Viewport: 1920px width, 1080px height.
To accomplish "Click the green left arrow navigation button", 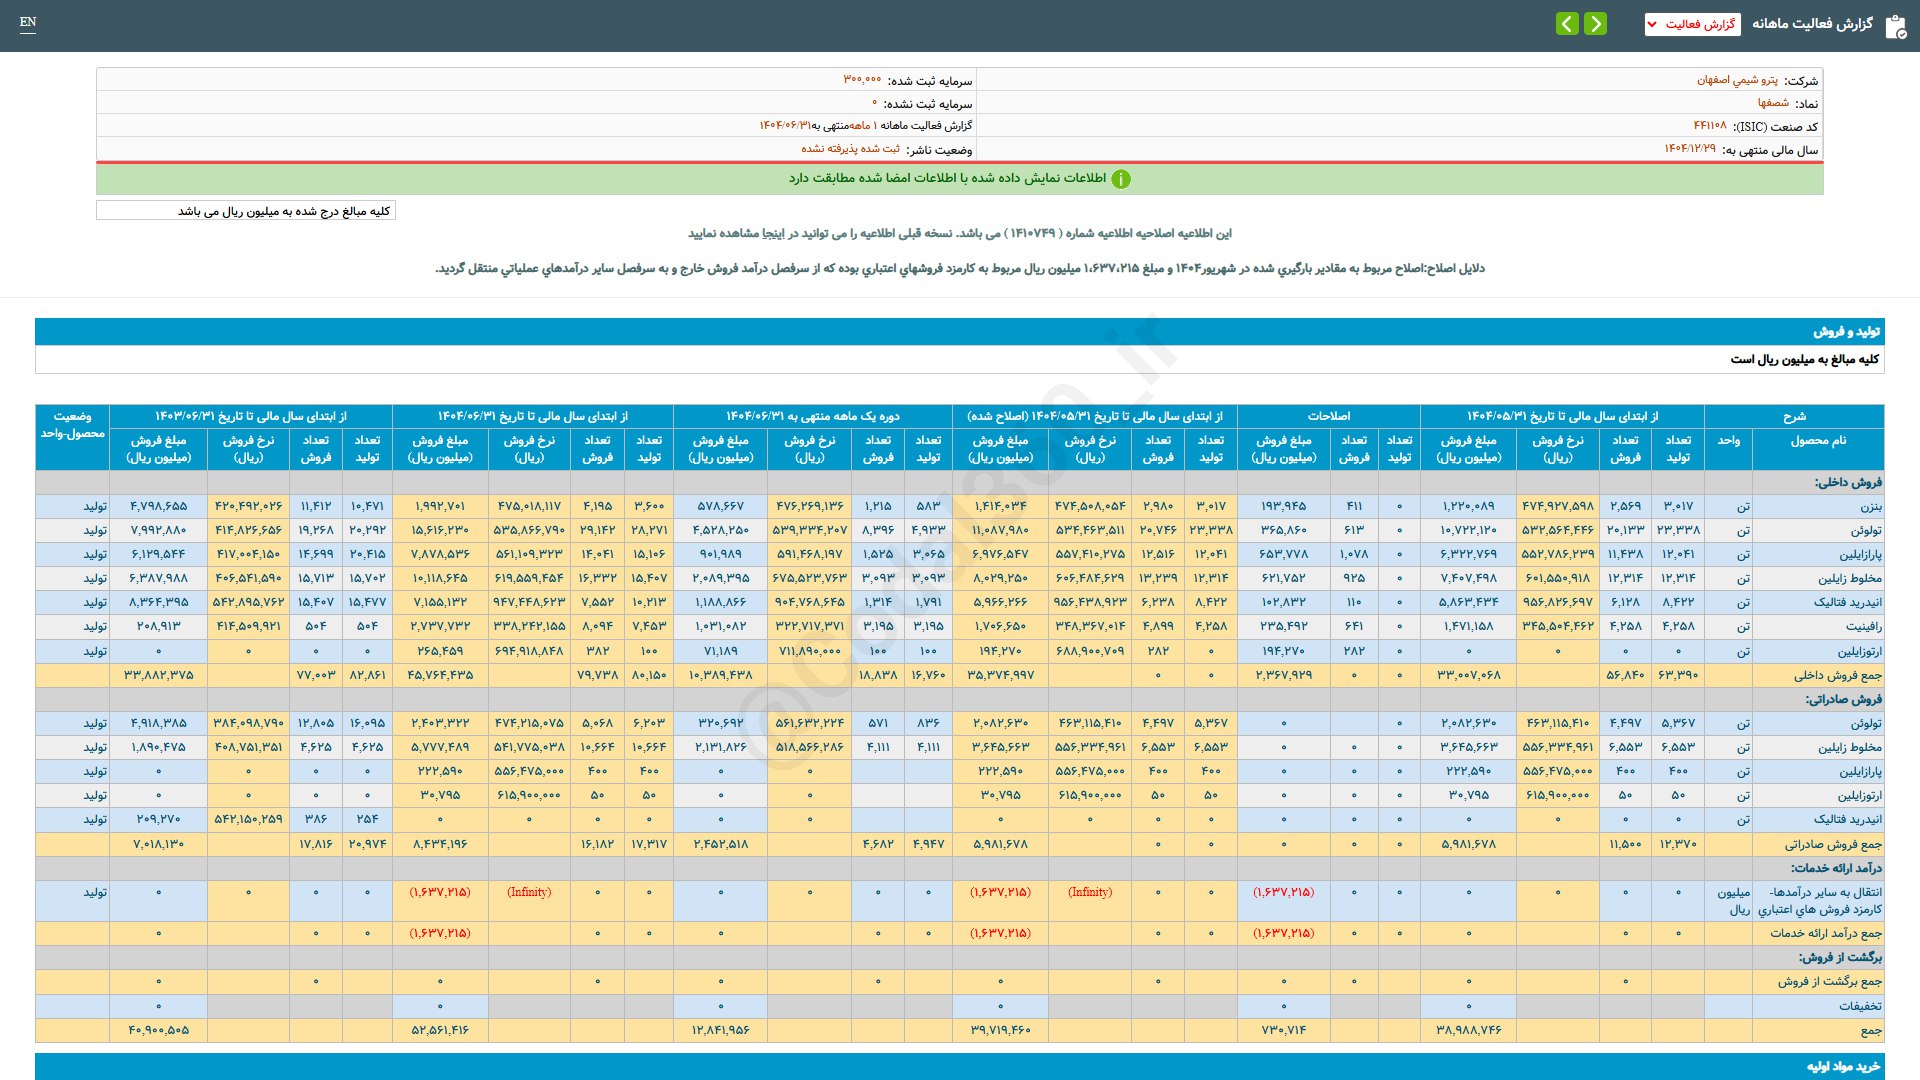I will [1567, 24].
